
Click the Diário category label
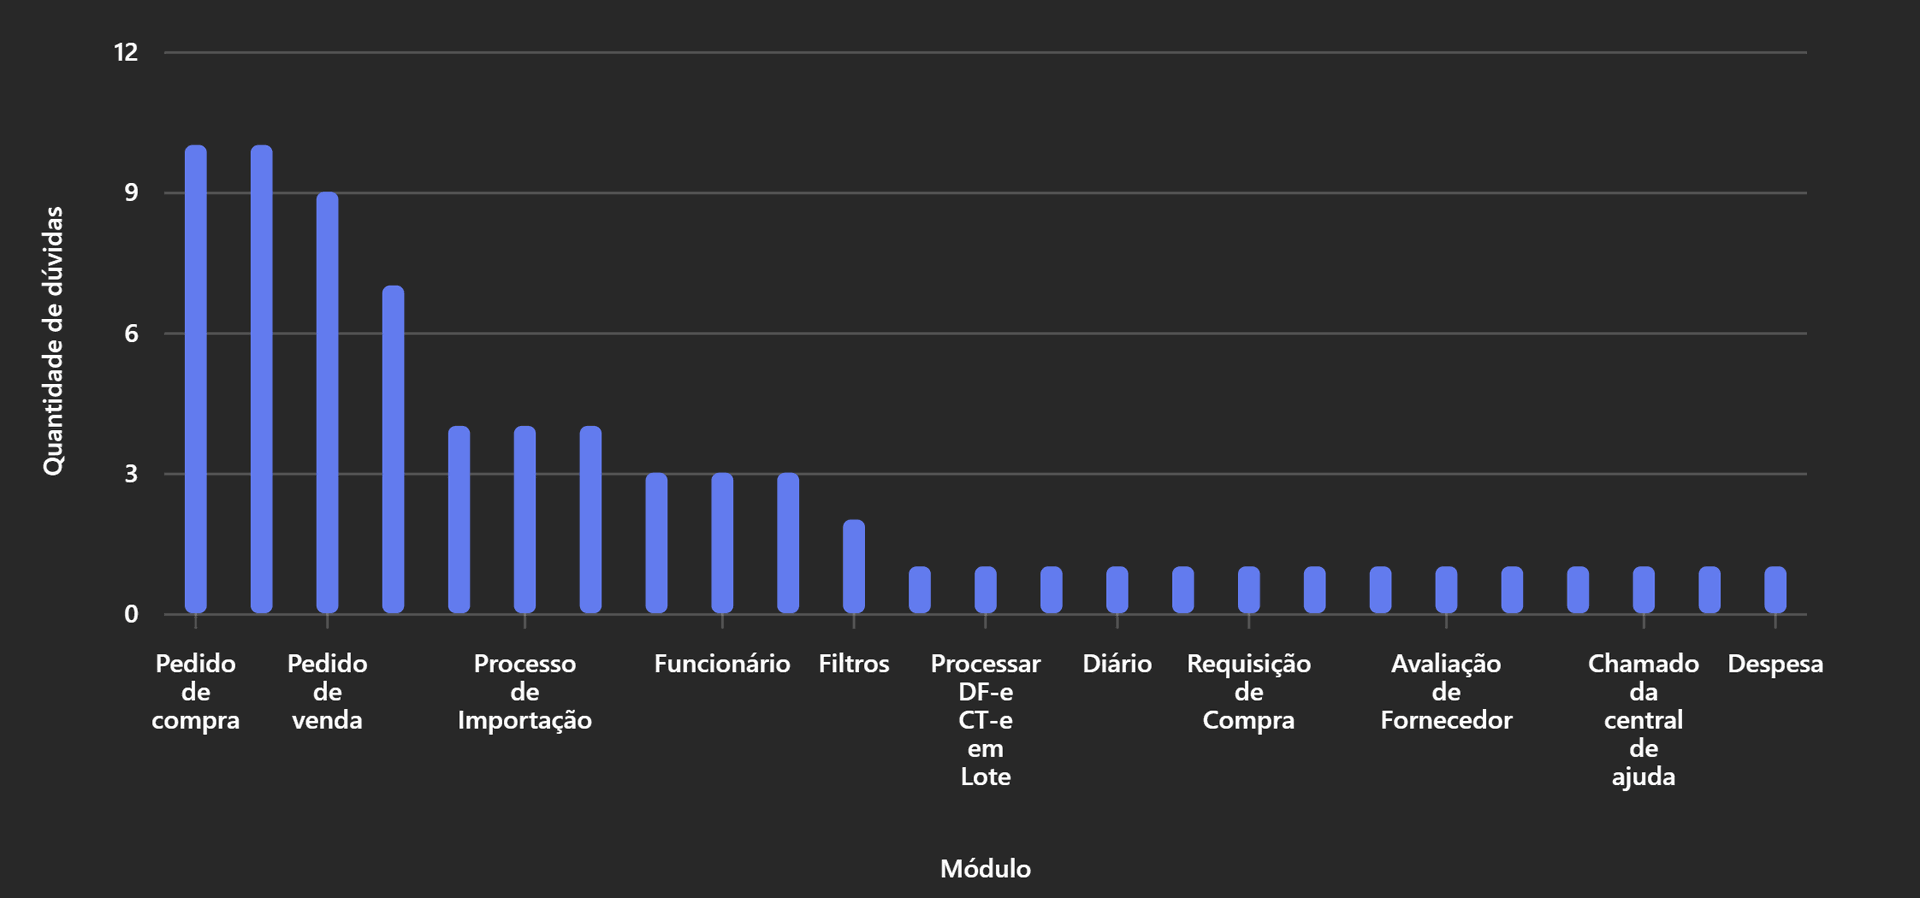(x=1117, y=664)
